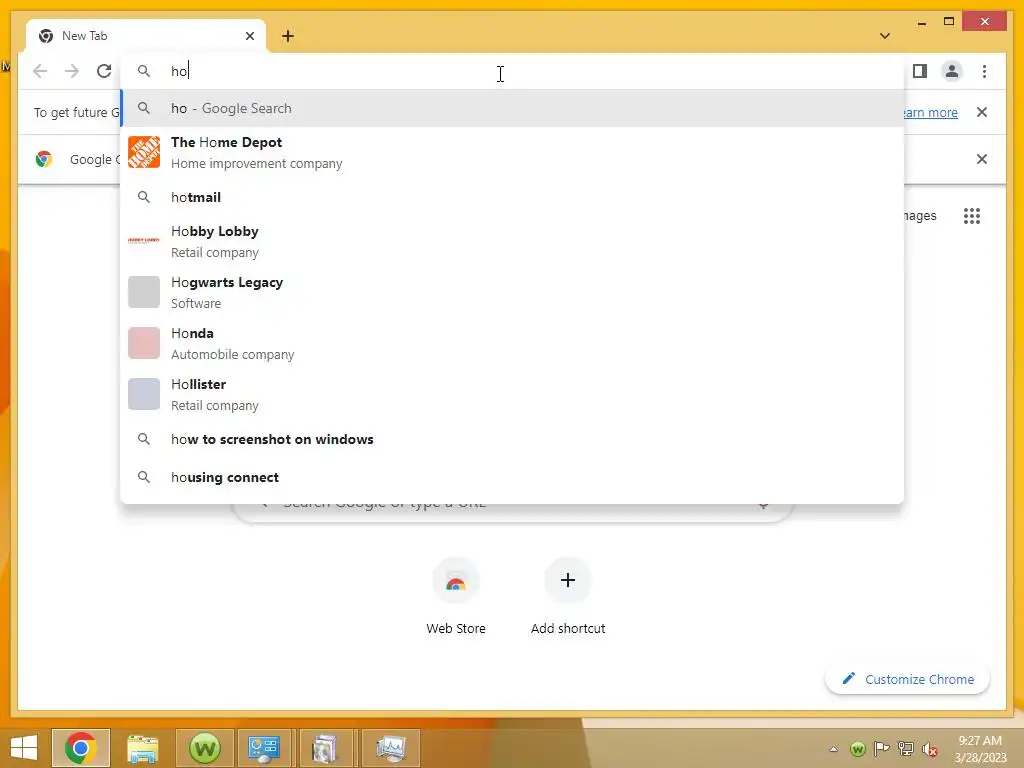Choose Honda suggestion
The width and height of the screenshot is (1024, 768).
tap(513, 344)
